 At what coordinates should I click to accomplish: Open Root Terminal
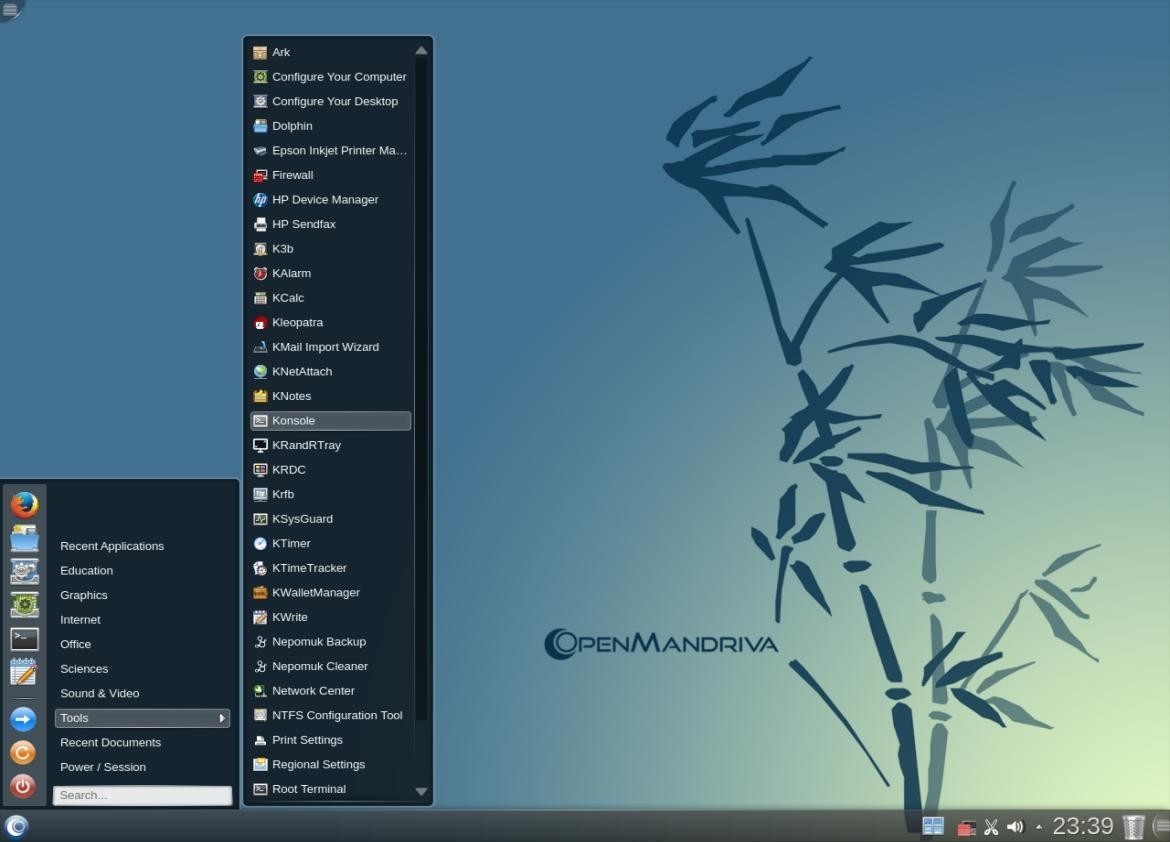point(331,789)
